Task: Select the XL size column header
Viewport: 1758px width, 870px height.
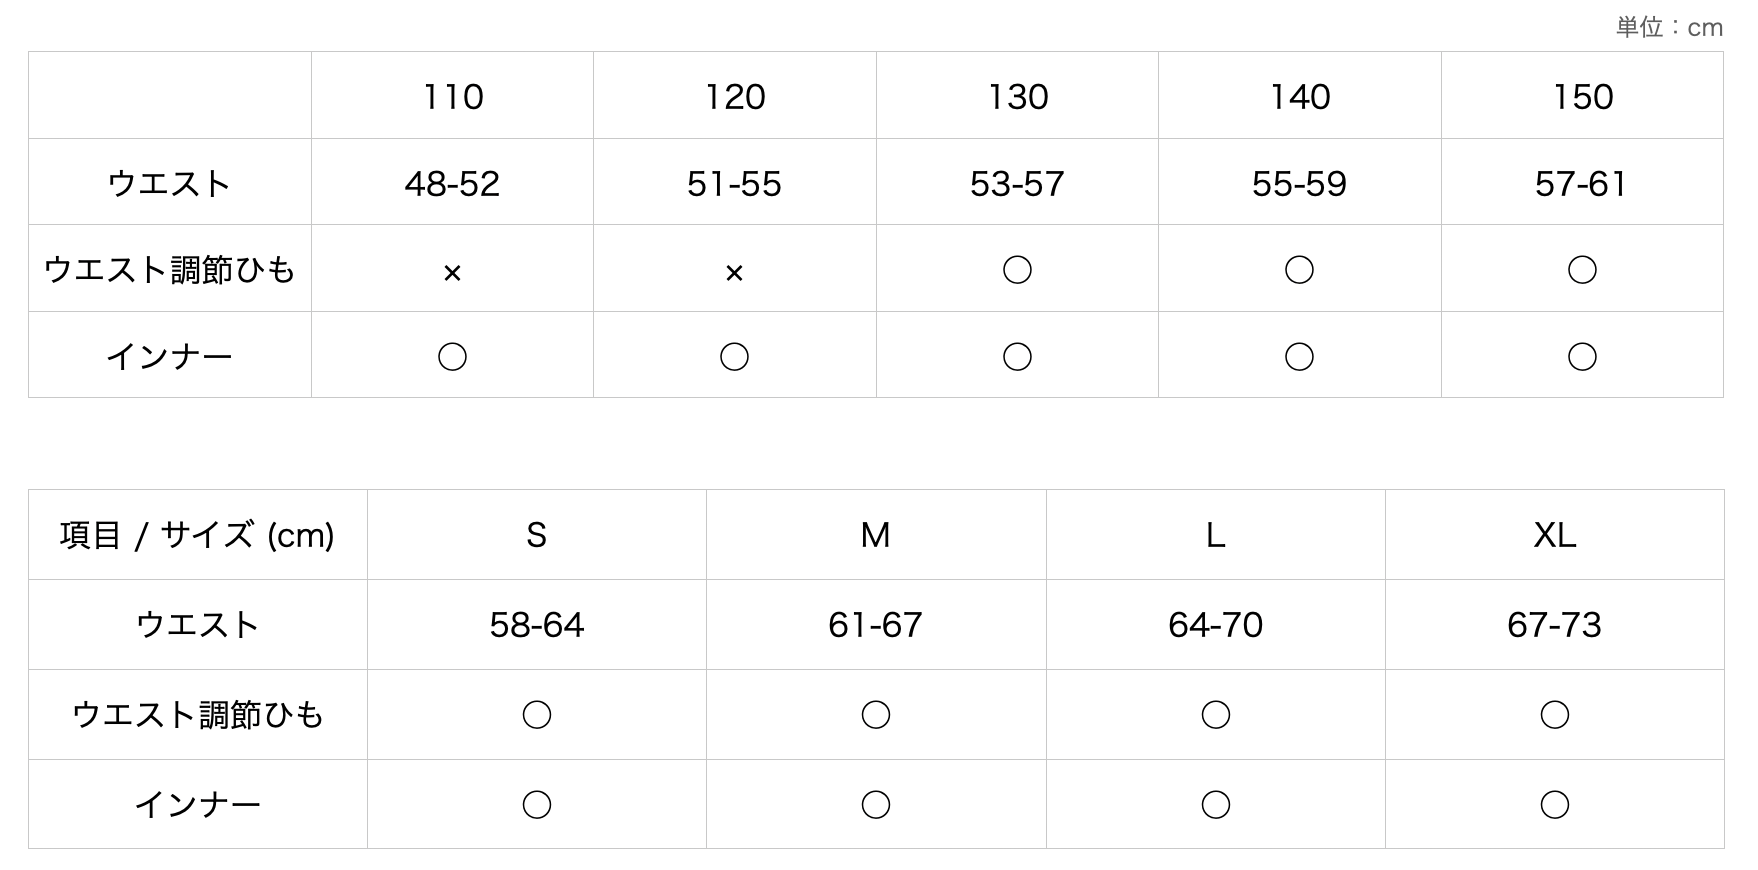Action: (x=1555, y=536)
